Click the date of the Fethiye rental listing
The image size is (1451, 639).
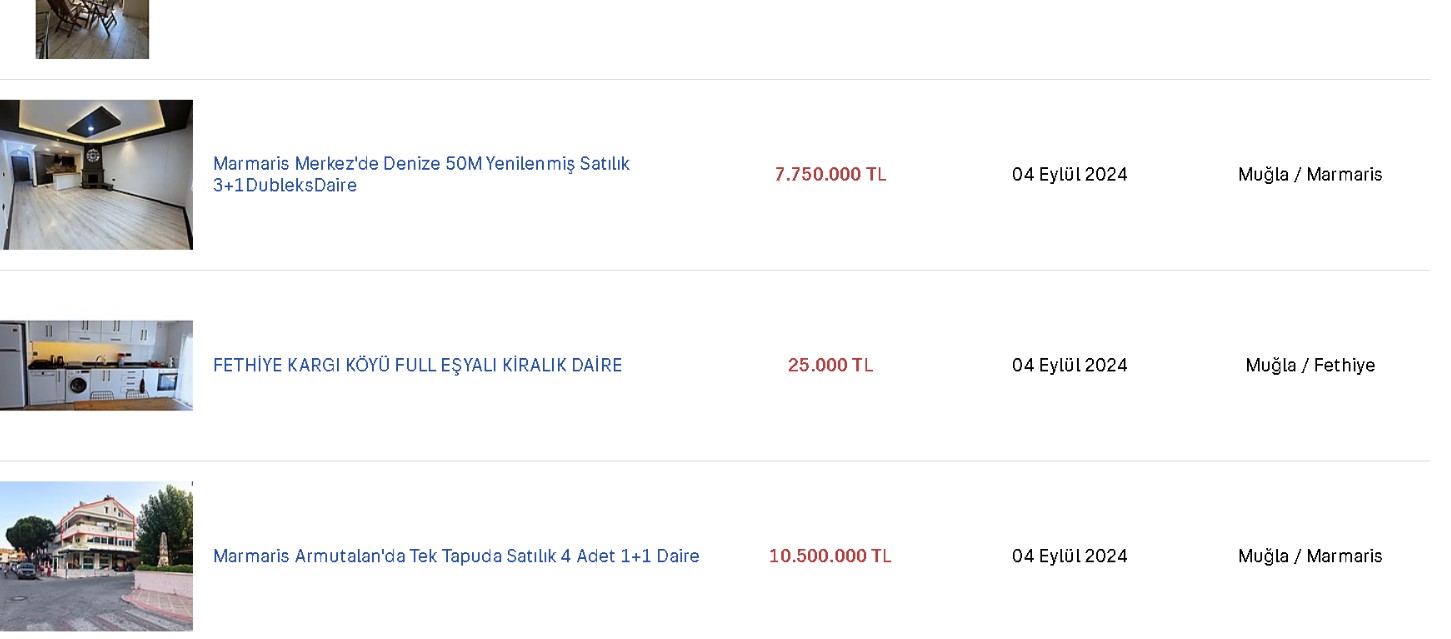tap(1069, 365)
